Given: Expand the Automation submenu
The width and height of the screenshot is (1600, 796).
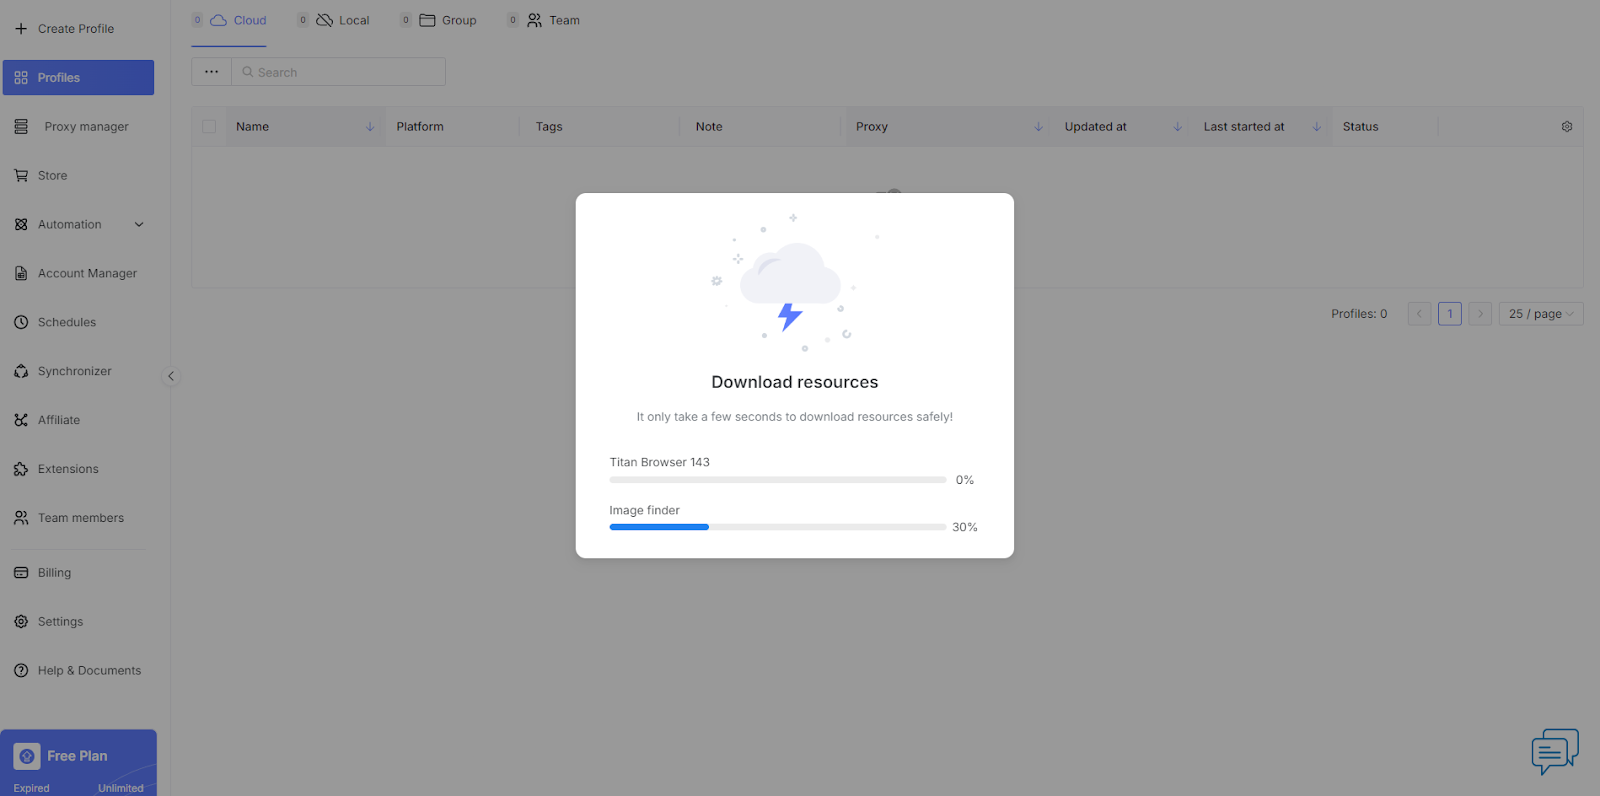Looking at the screenshot, I should point(139,225).
